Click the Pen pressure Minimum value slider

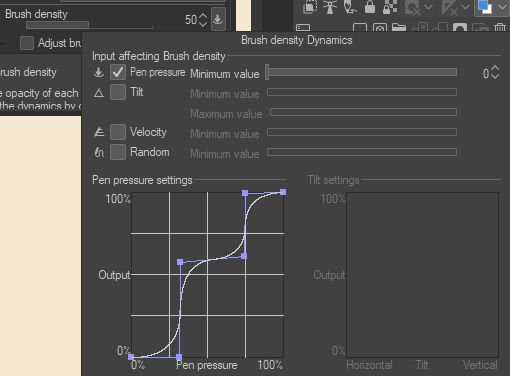(361, 72)
